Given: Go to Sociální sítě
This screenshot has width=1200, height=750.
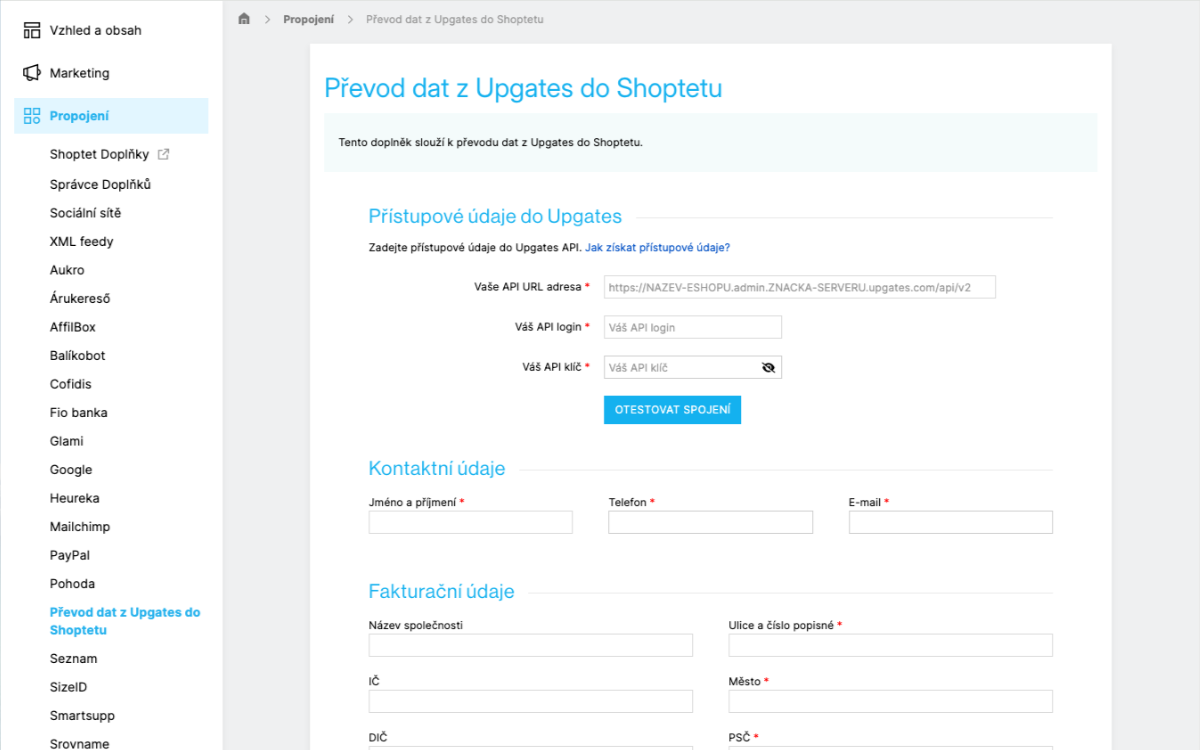Looking at the screenshot, I should pos(85,213).
